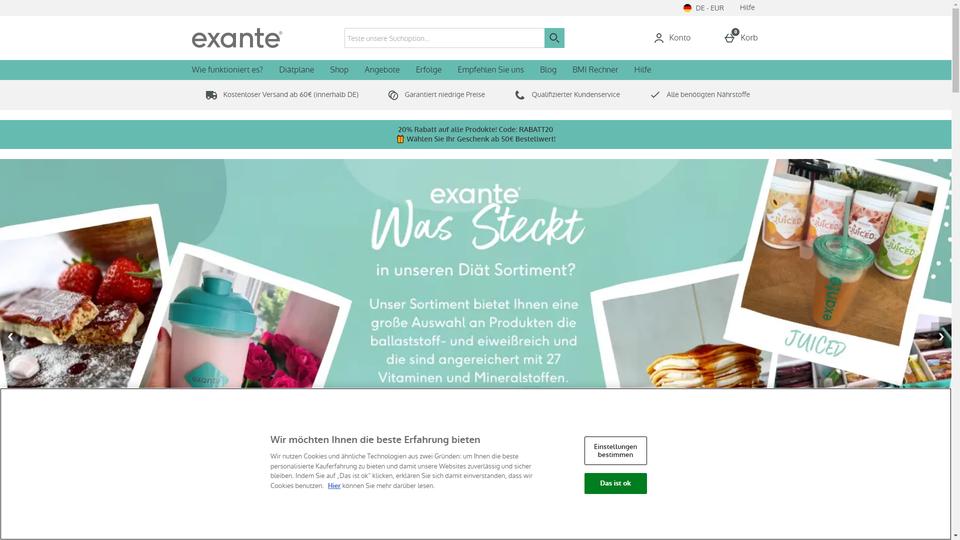Click the delivery truck shipping icon
Screen dimensions: 960x540
[x=211, y=95]
